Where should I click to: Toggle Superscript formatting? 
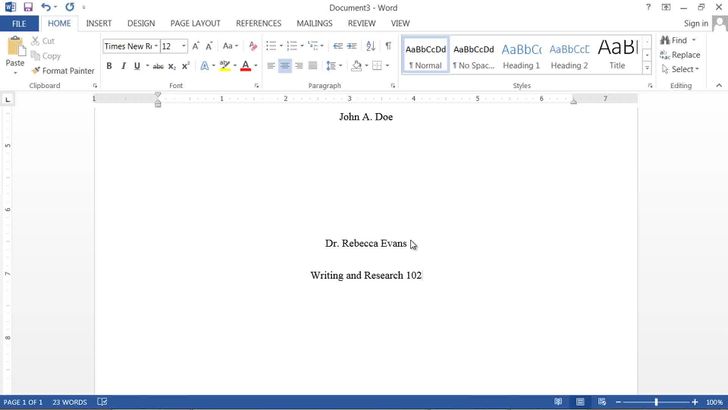click(186, 66)
